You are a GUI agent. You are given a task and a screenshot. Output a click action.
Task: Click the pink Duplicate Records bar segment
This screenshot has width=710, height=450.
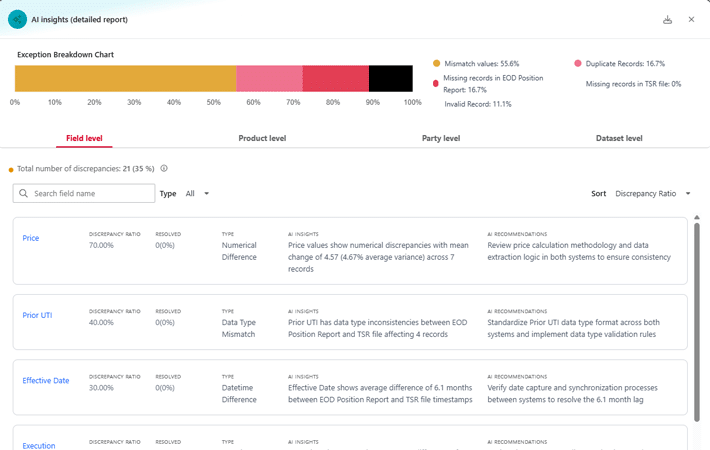269,78
